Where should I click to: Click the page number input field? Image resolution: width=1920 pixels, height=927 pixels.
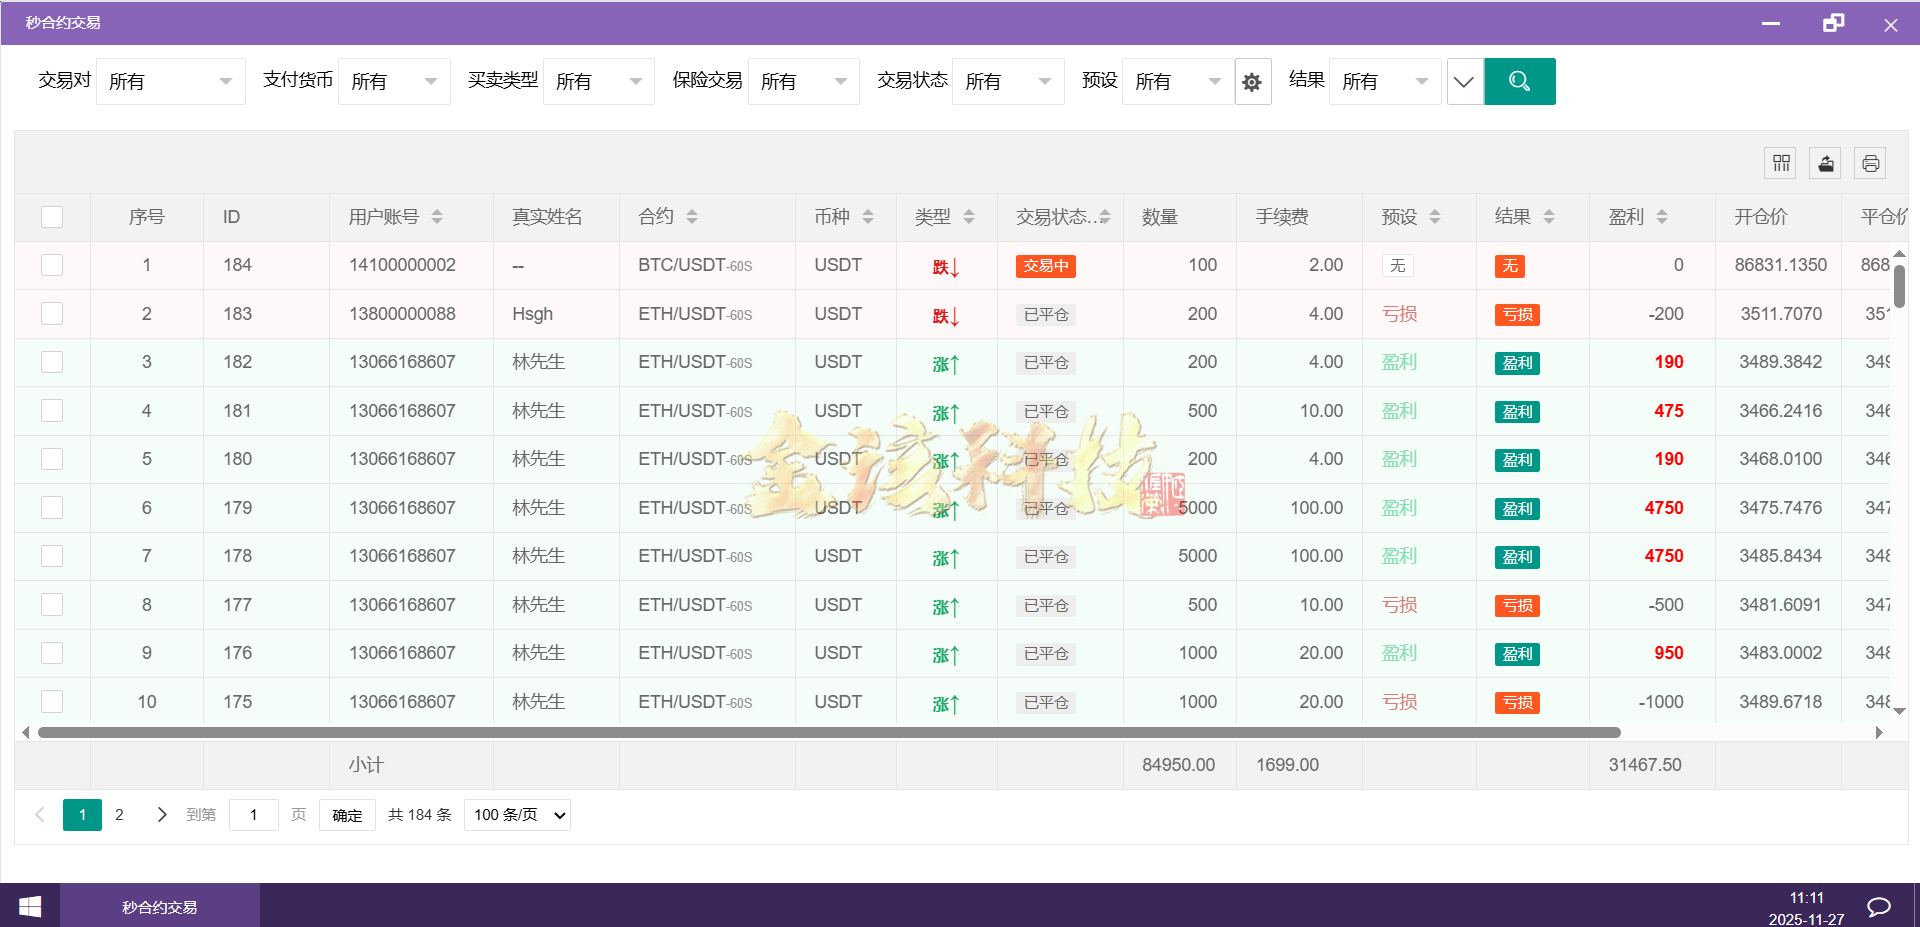tap(253, 815)
